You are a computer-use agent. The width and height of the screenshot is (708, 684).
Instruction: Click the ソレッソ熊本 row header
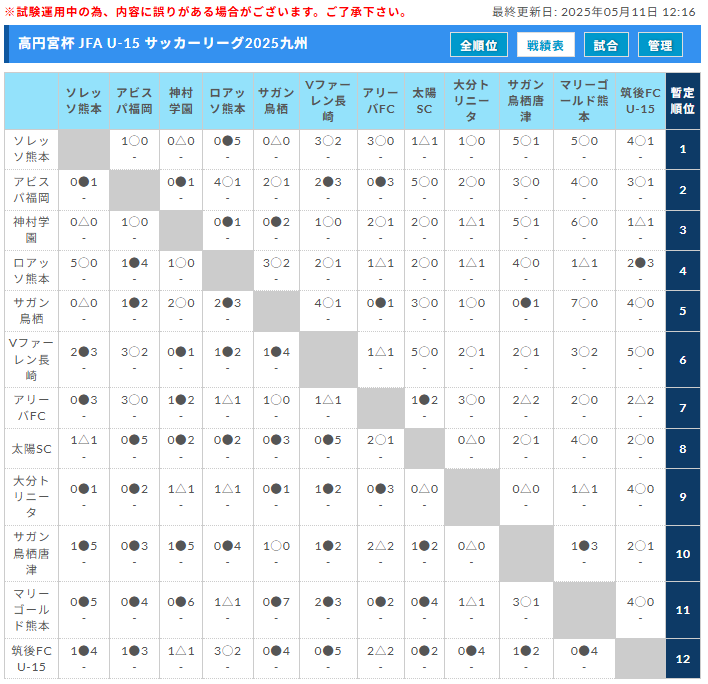(x=31, y=150)
